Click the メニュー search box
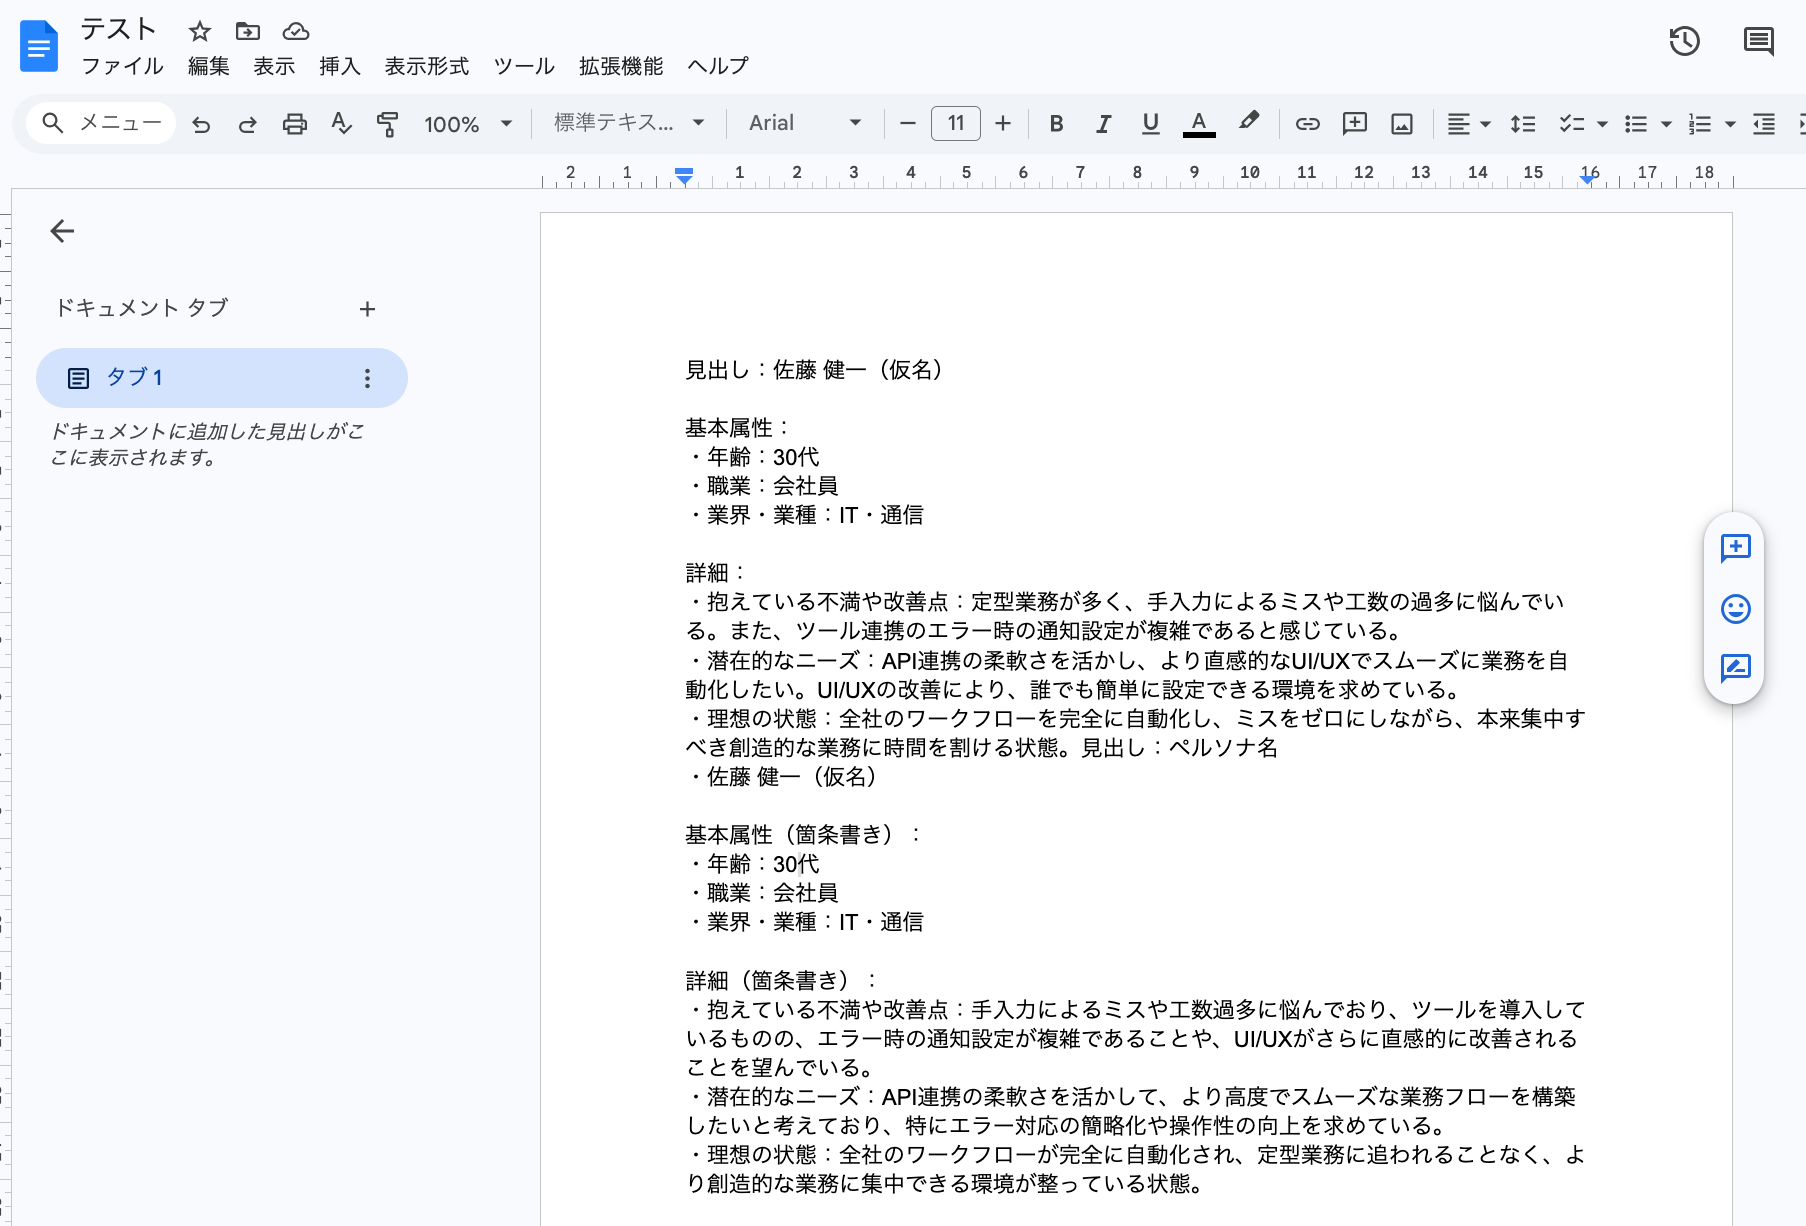 [101, 123]
